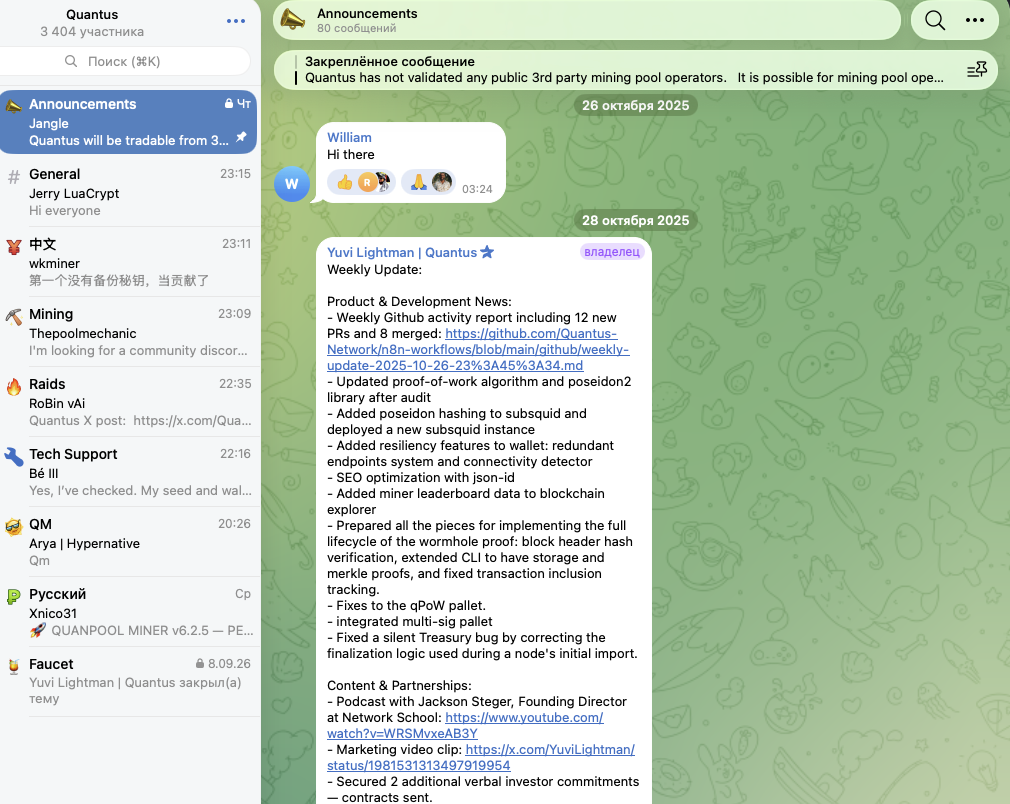The image size is (1010, 804).
Task: Click the pin icon on Announcements topic
Action: [x=241, y=137]
